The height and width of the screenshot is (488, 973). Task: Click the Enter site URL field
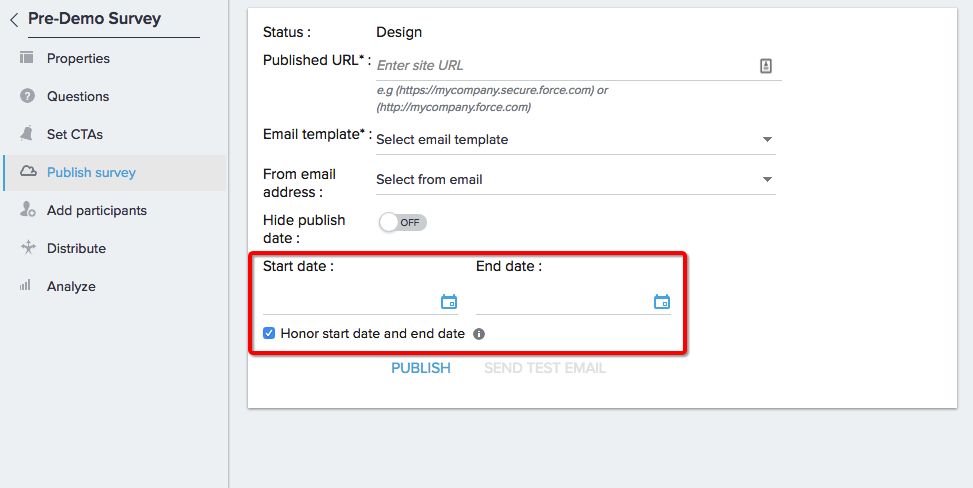pos(565,65)
